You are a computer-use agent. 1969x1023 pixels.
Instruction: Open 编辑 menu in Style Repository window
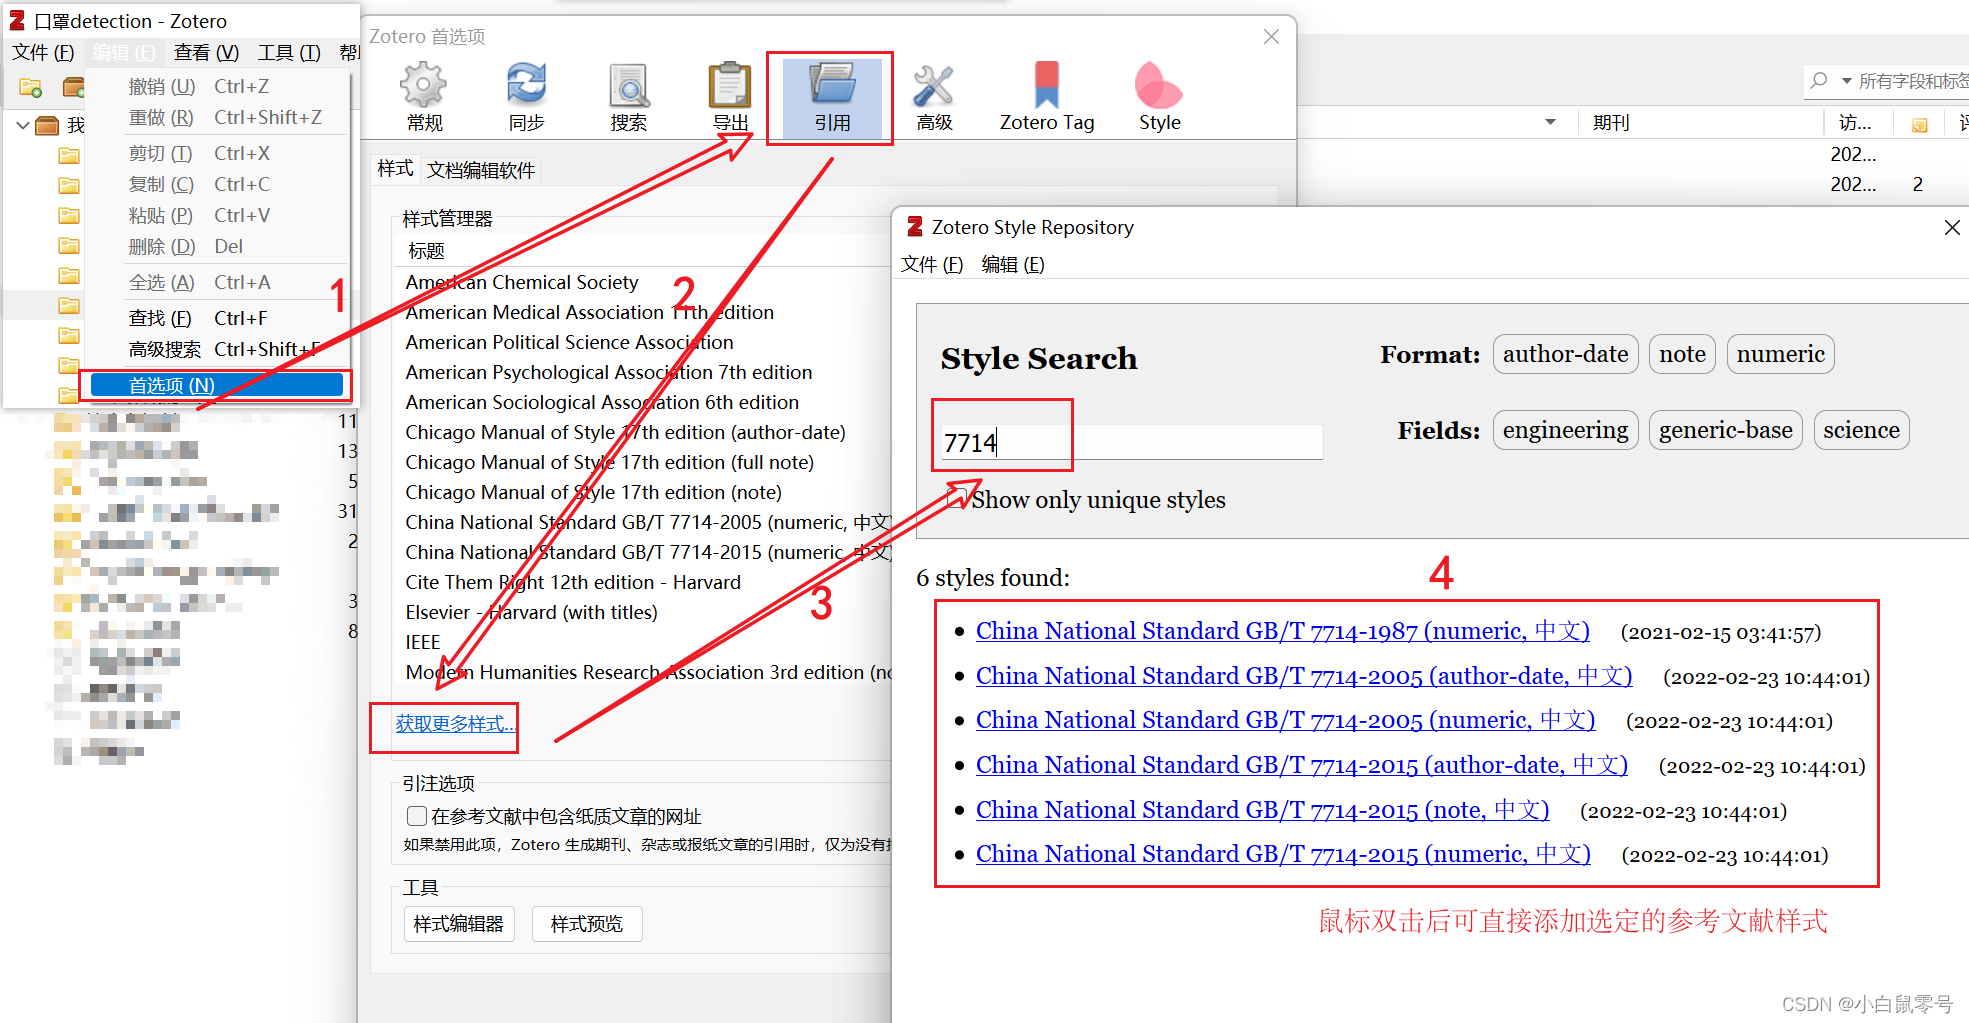click(x=1013, y=264)
